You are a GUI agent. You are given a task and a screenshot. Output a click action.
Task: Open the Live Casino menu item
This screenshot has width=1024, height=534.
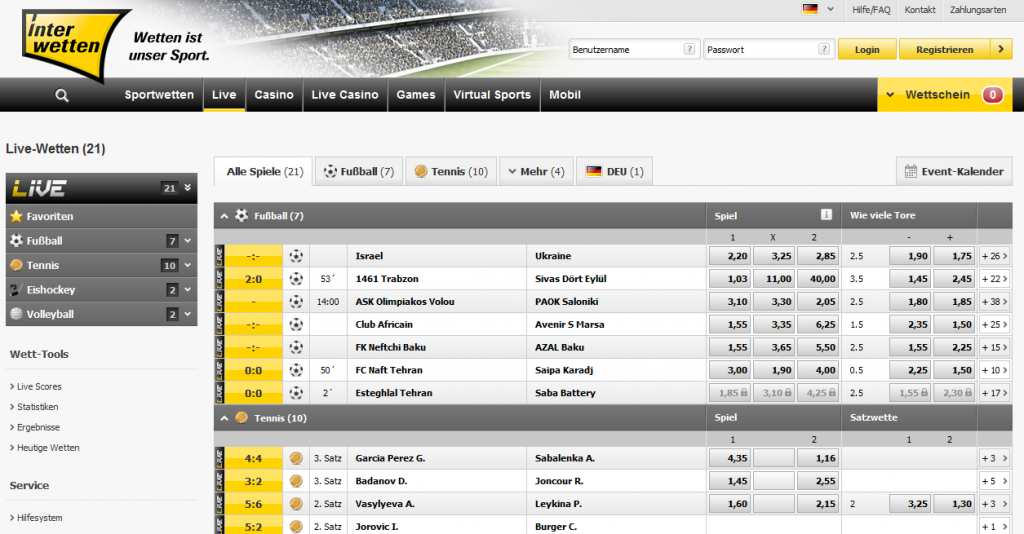(345, 95)
